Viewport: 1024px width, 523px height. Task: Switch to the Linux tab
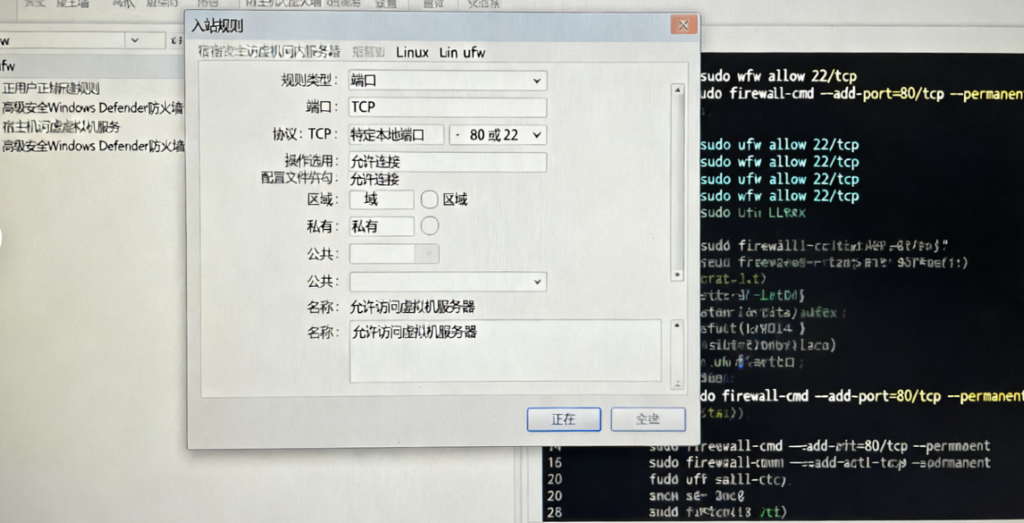click(x=412, y=52)
